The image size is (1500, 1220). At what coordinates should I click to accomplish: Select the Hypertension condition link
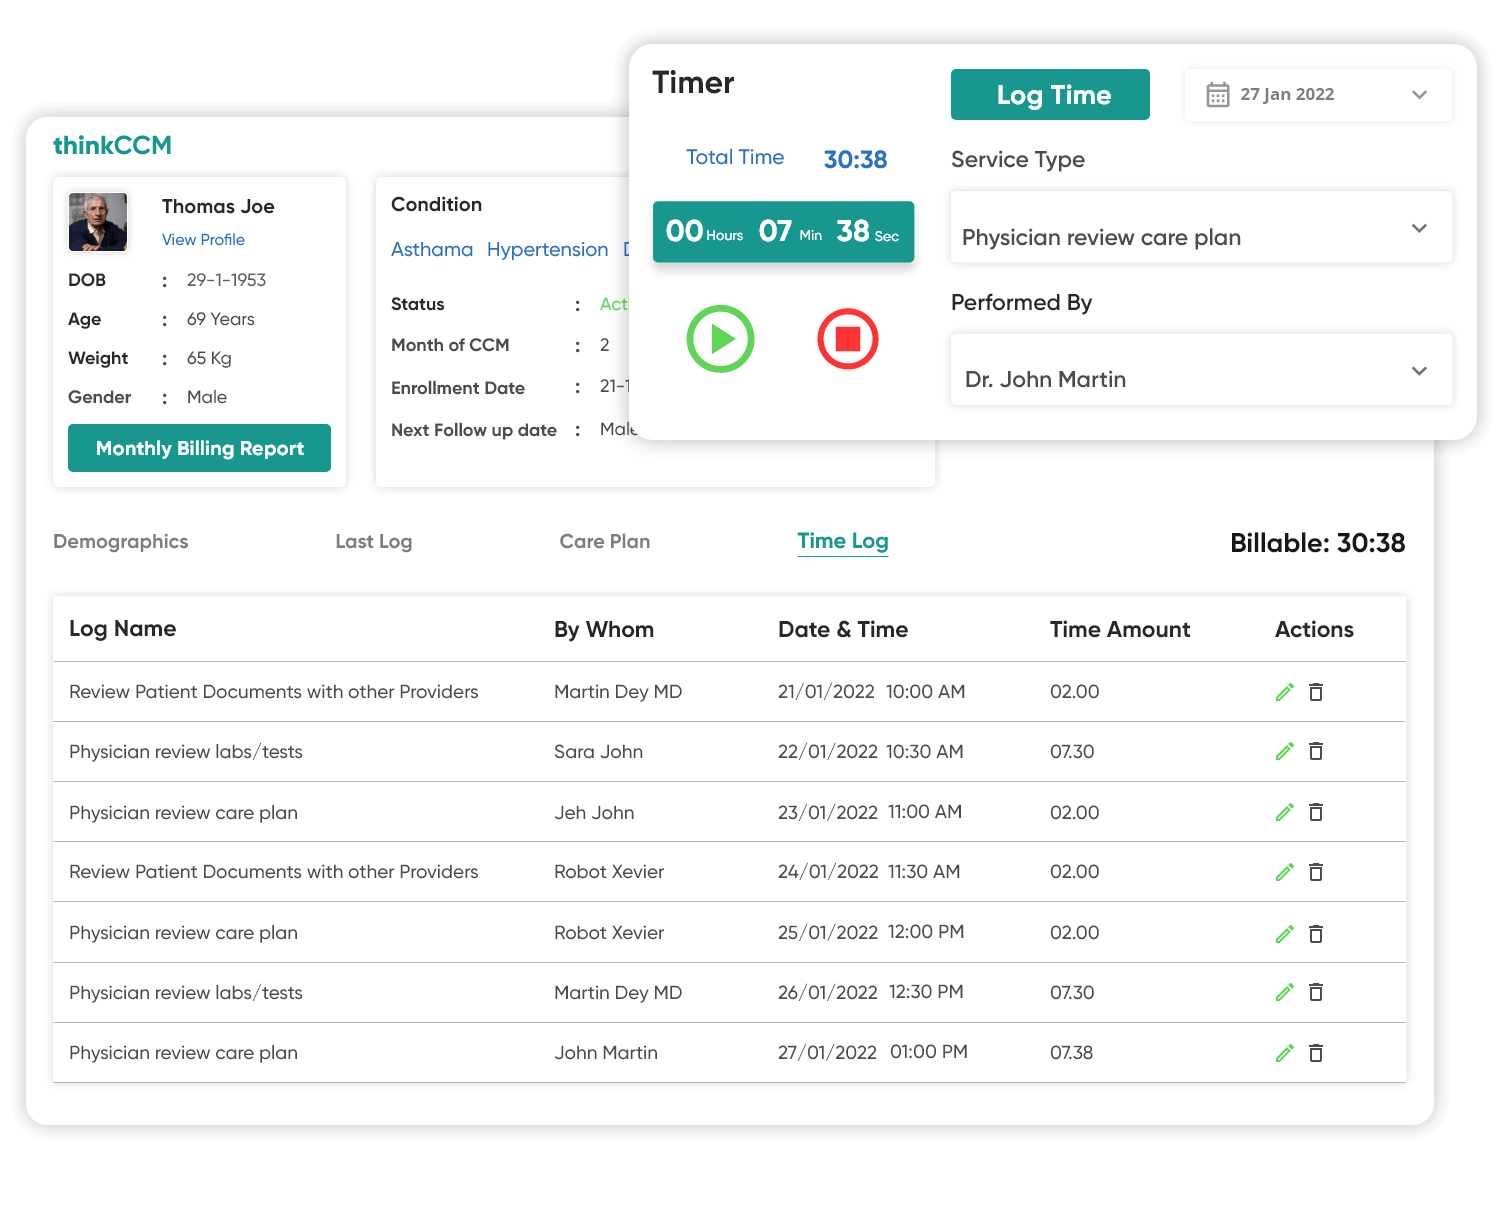[547, 249]
